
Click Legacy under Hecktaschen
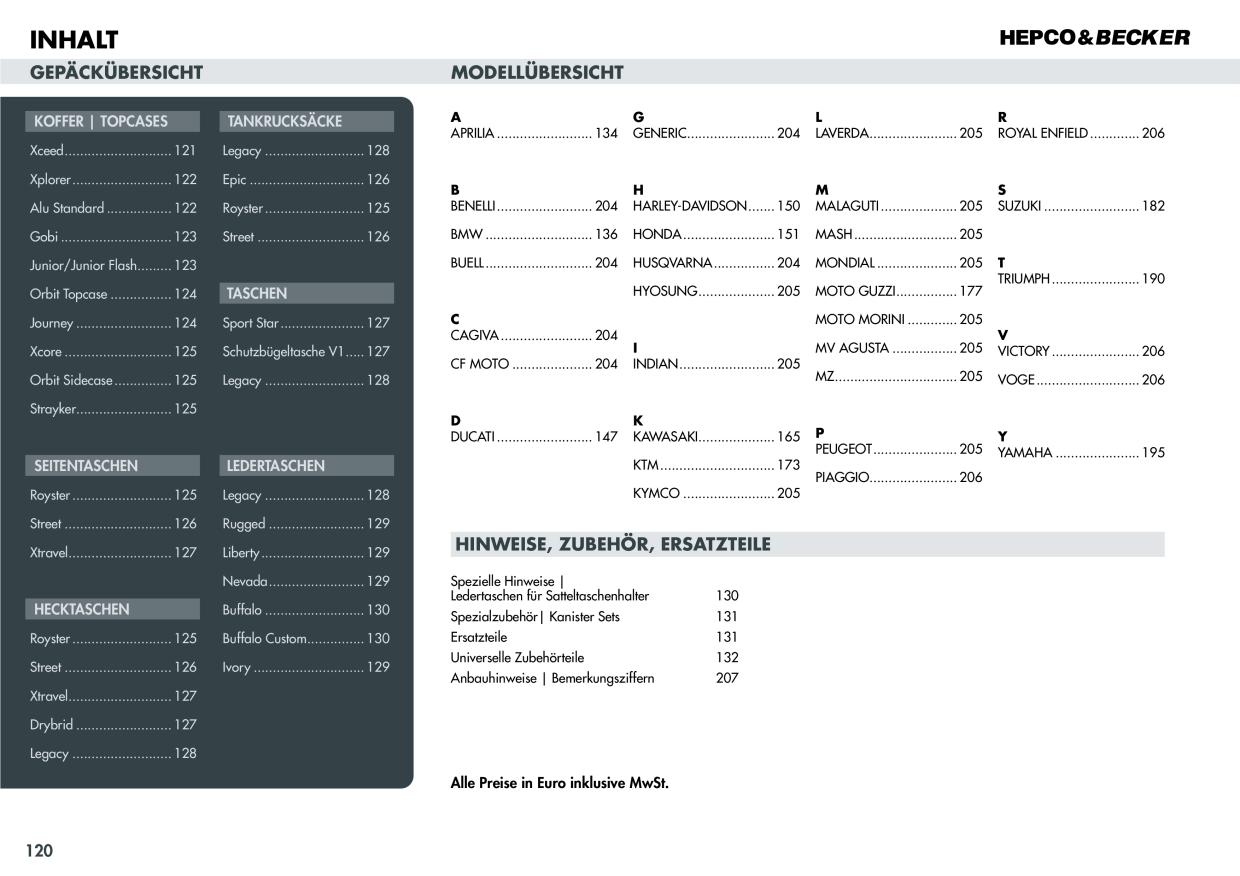[x=113, y=754]
